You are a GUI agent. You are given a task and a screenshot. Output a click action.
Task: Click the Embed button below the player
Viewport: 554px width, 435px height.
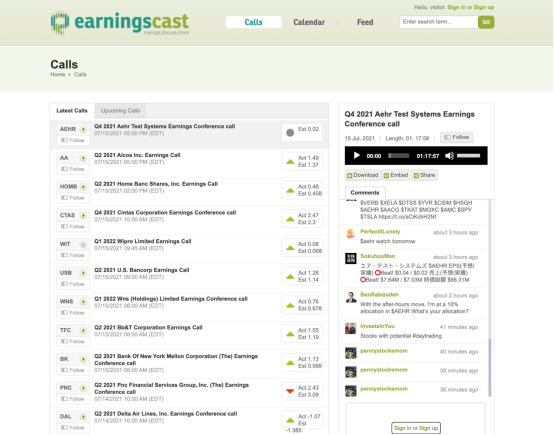click(x=396, y=175)
